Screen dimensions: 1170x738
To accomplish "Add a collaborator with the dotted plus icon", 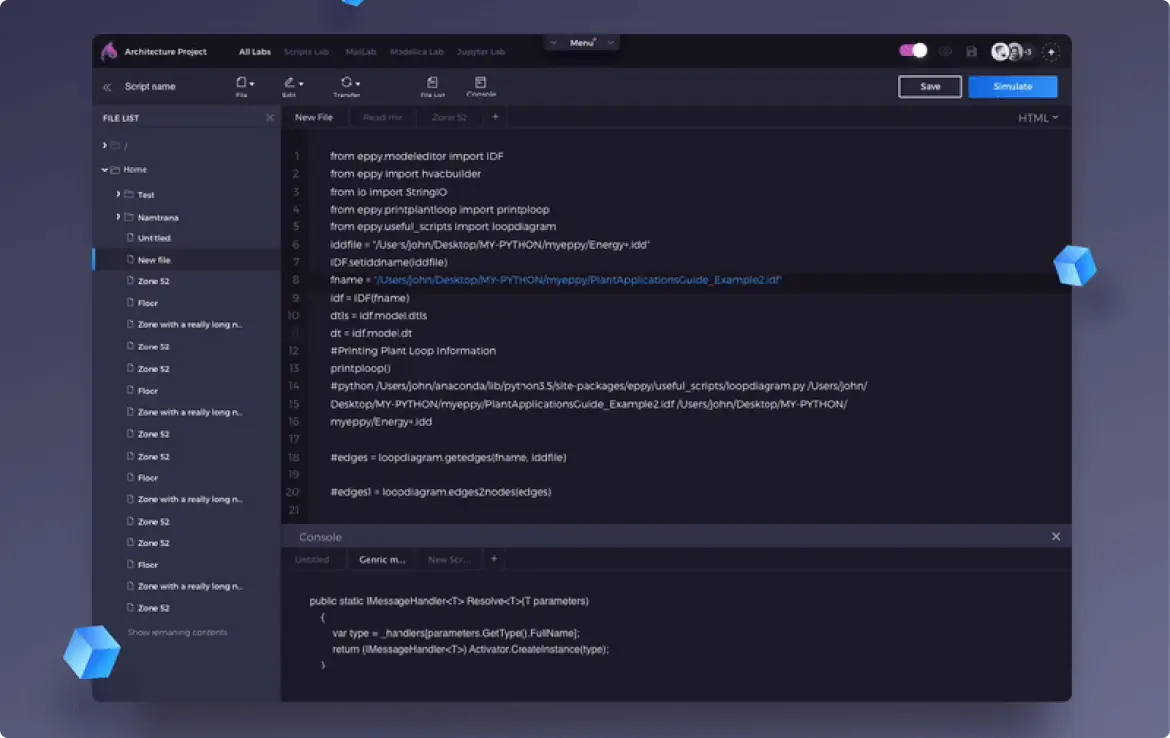I will 1051,51.
